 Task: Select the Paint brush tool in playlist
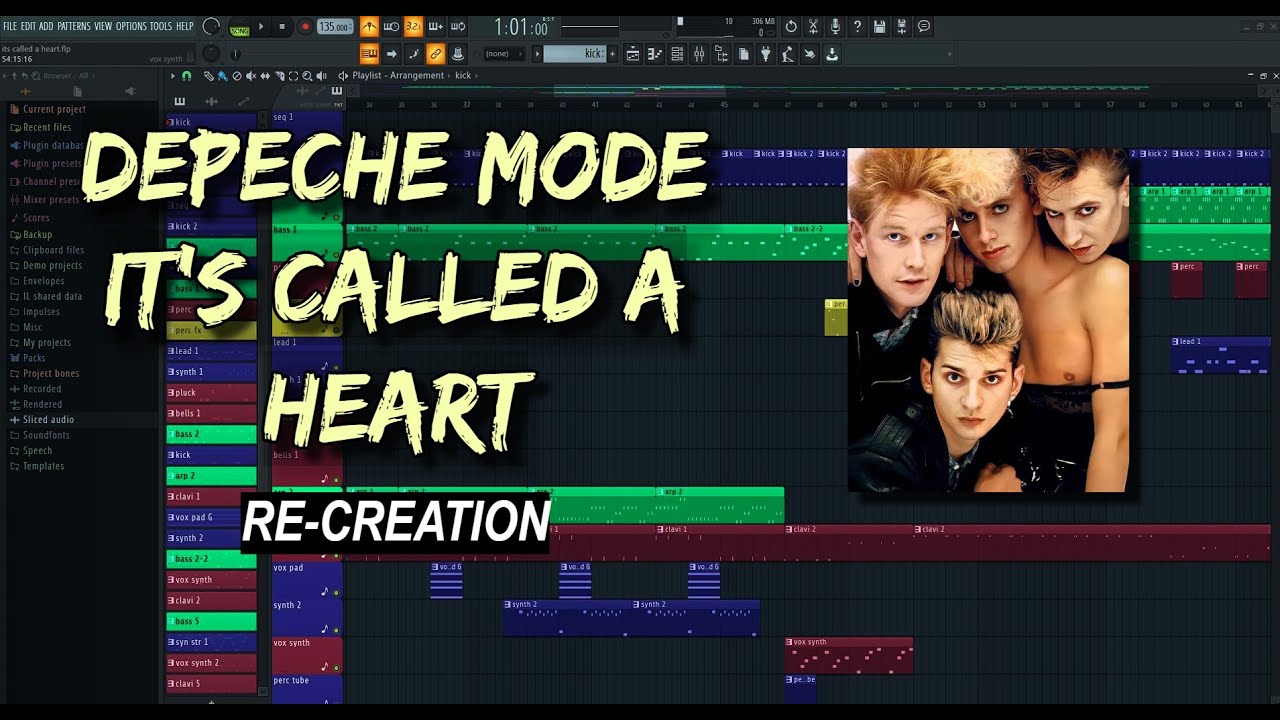click(x=223, y=76)
